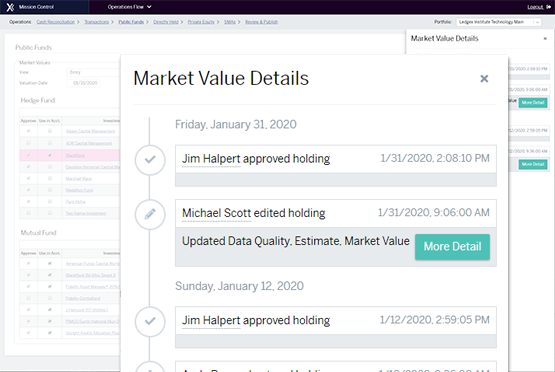The image size is (555, 372).
Task: Navigate to SMAs step
Action: point(230,22)
